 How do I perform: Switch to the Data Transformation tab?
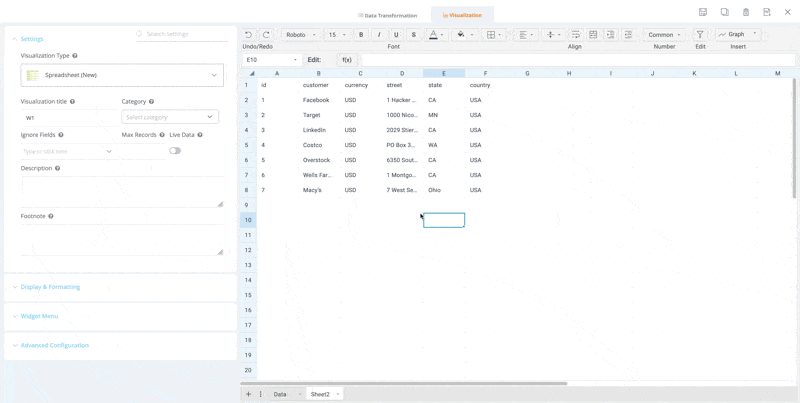[388, 15]
